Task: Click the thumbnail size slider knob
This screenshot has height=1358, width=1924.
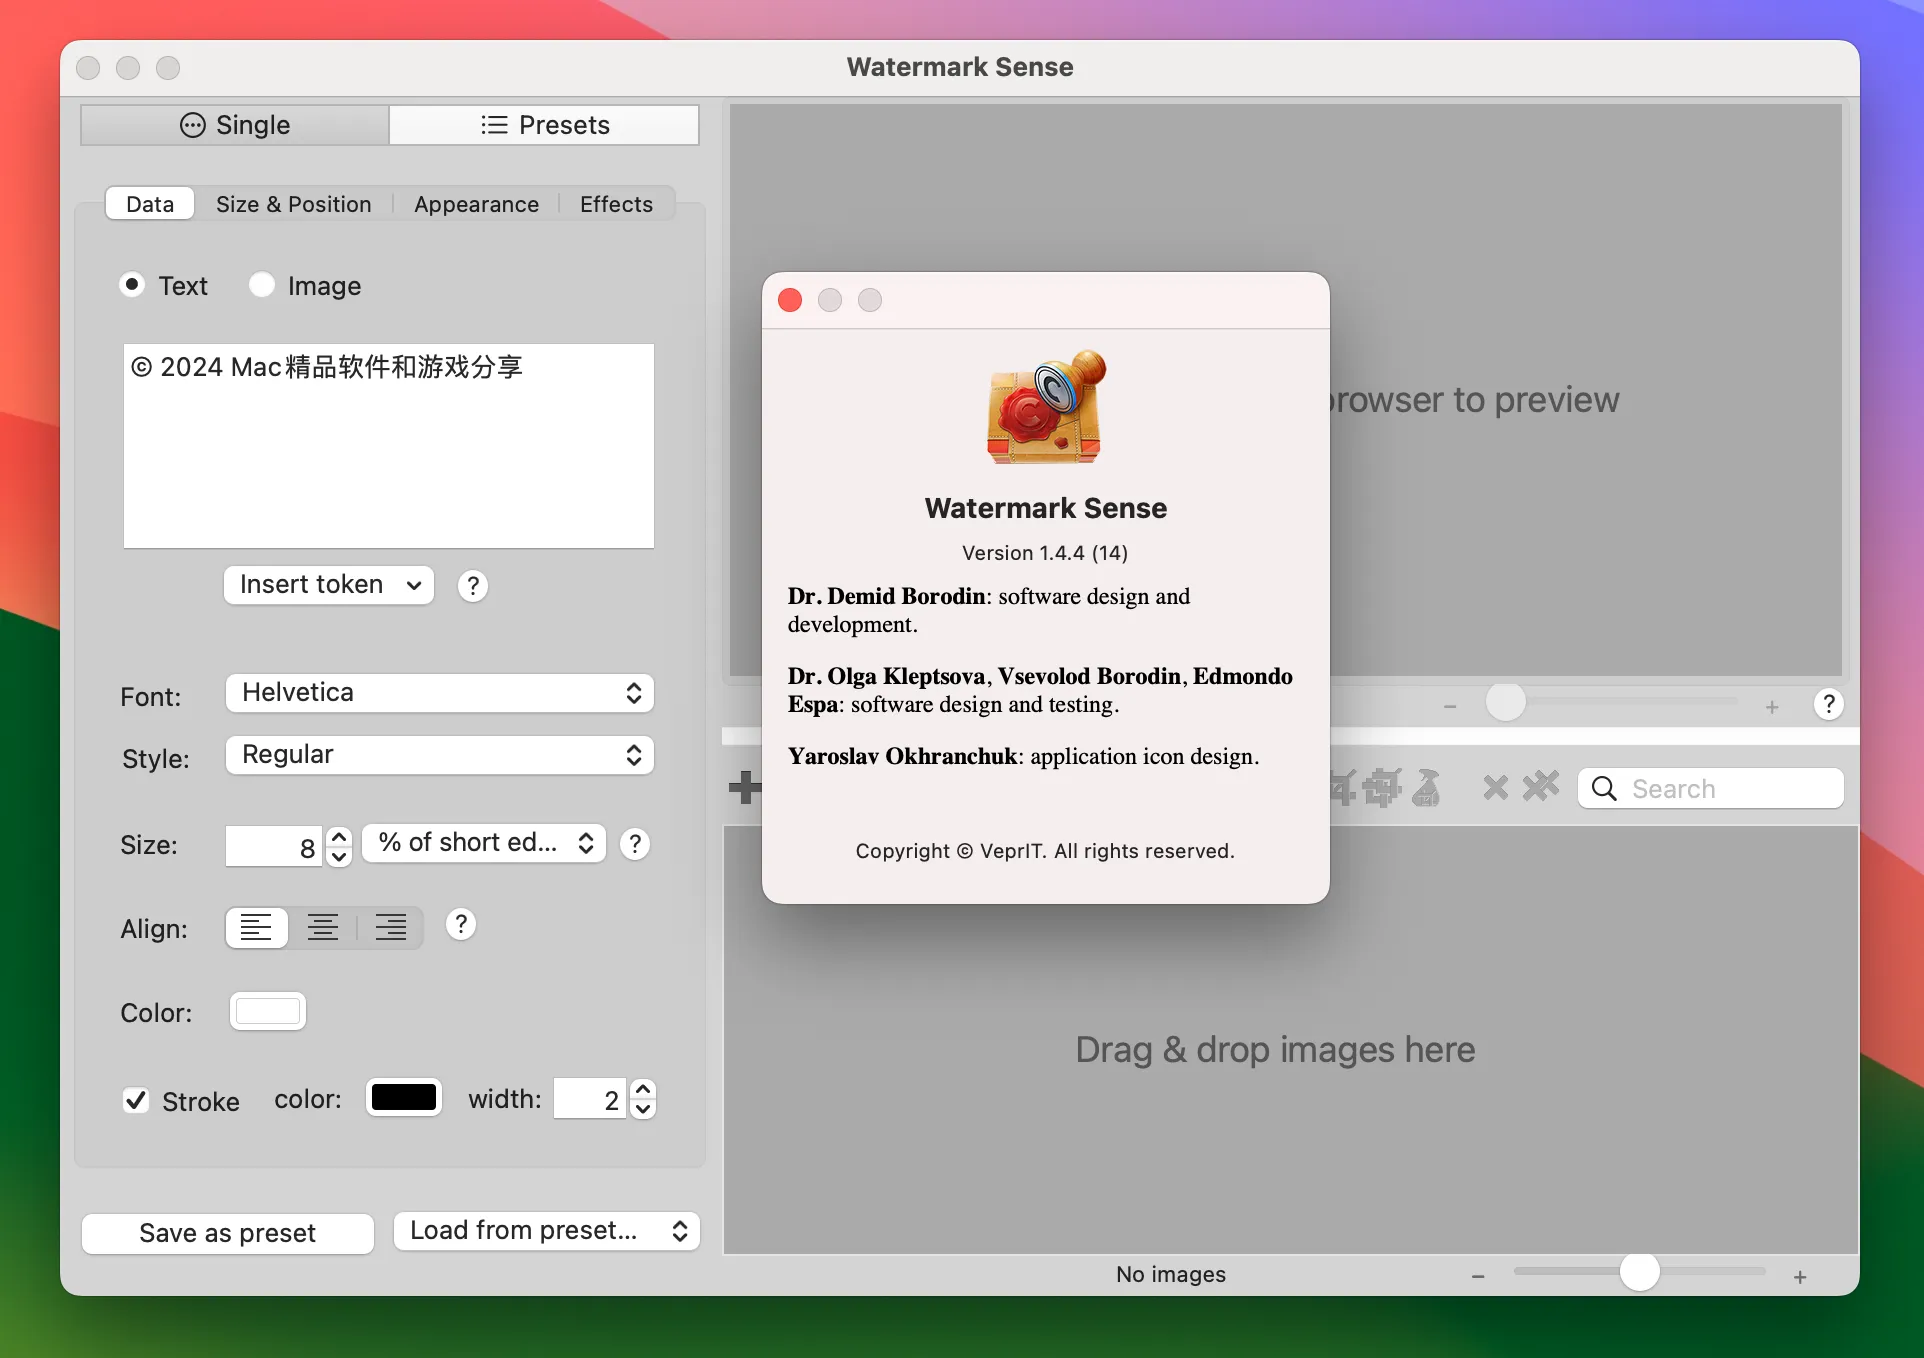Action: coord(1640,1272)
